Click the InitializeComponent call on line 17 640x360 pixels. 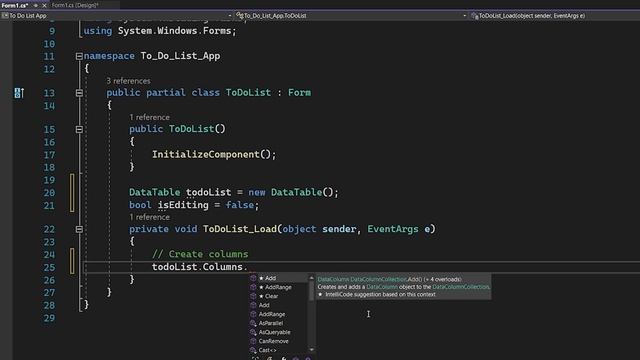point(206,155)
